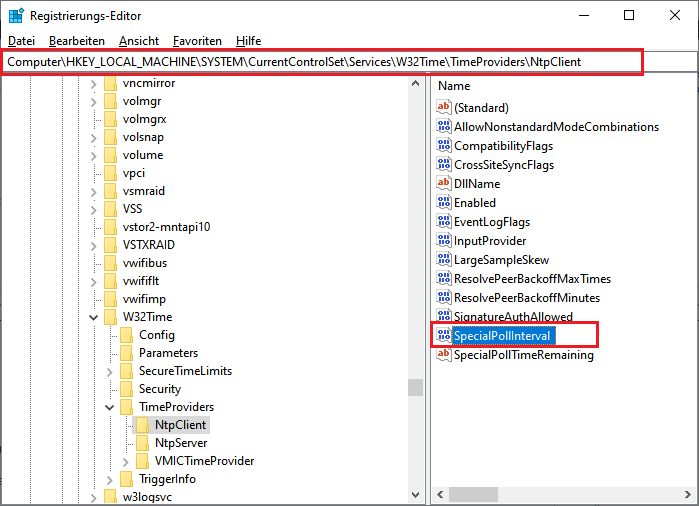Open the Ansicht menu

coord(138,41)
